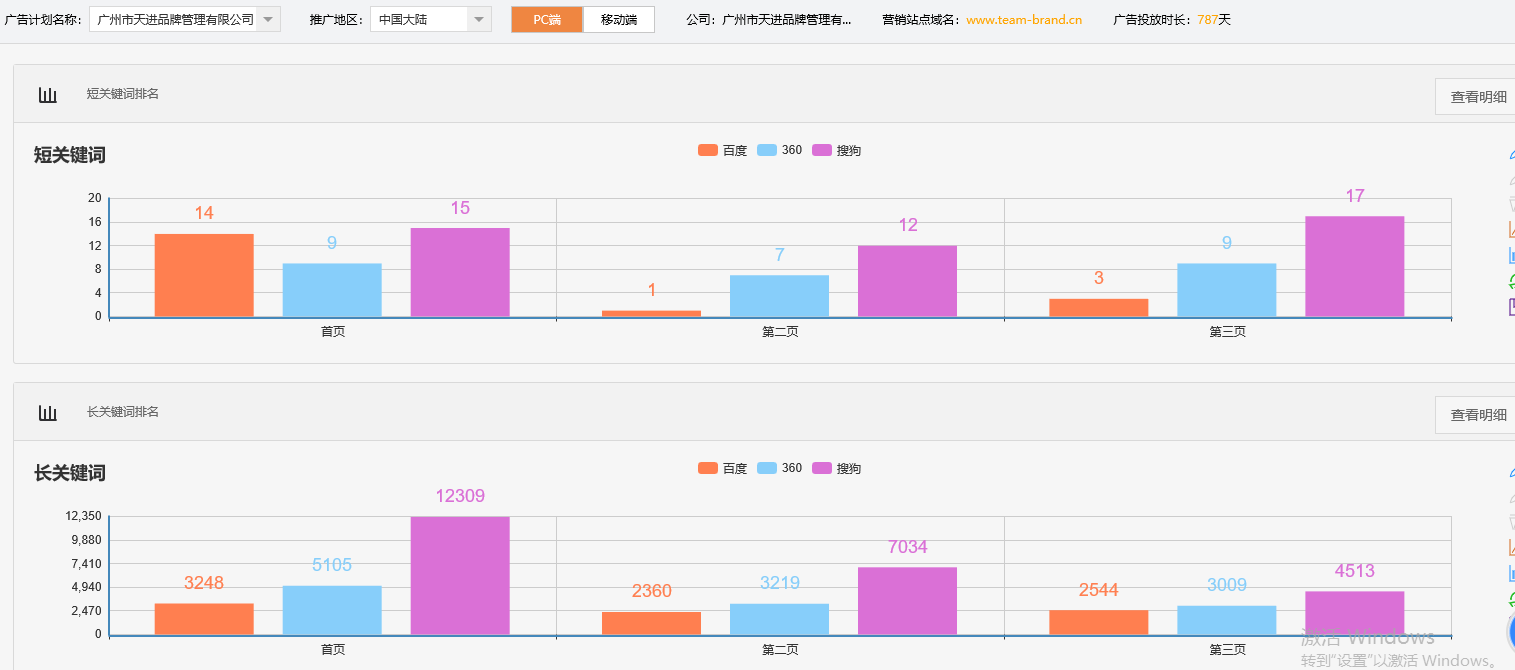The image size is (1515, 670).
Task: Click the bar chart icon next to 长关键词排名
Action: click(x=47, y=412)
